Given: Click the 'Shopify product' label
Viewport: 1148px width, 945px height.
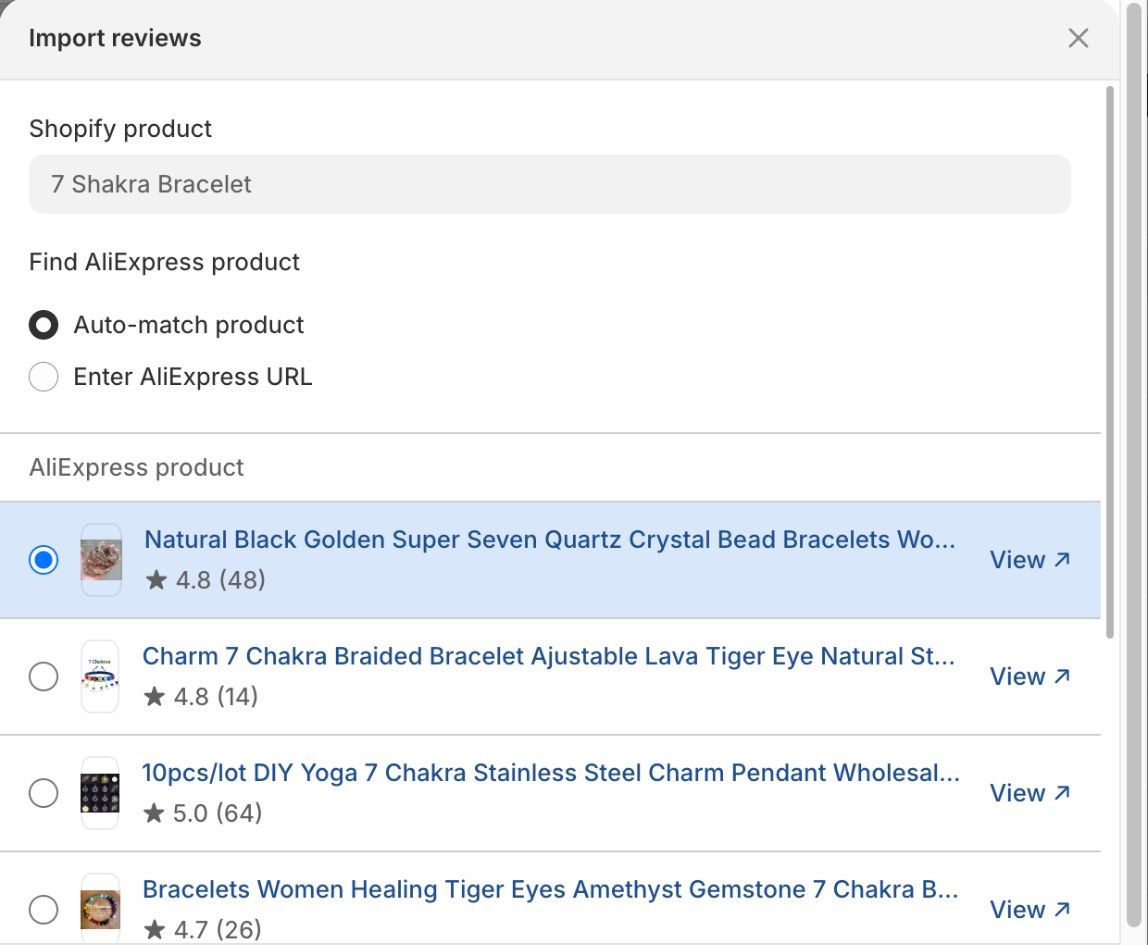Looking at the screenshot, I should (x=120, y=129).
